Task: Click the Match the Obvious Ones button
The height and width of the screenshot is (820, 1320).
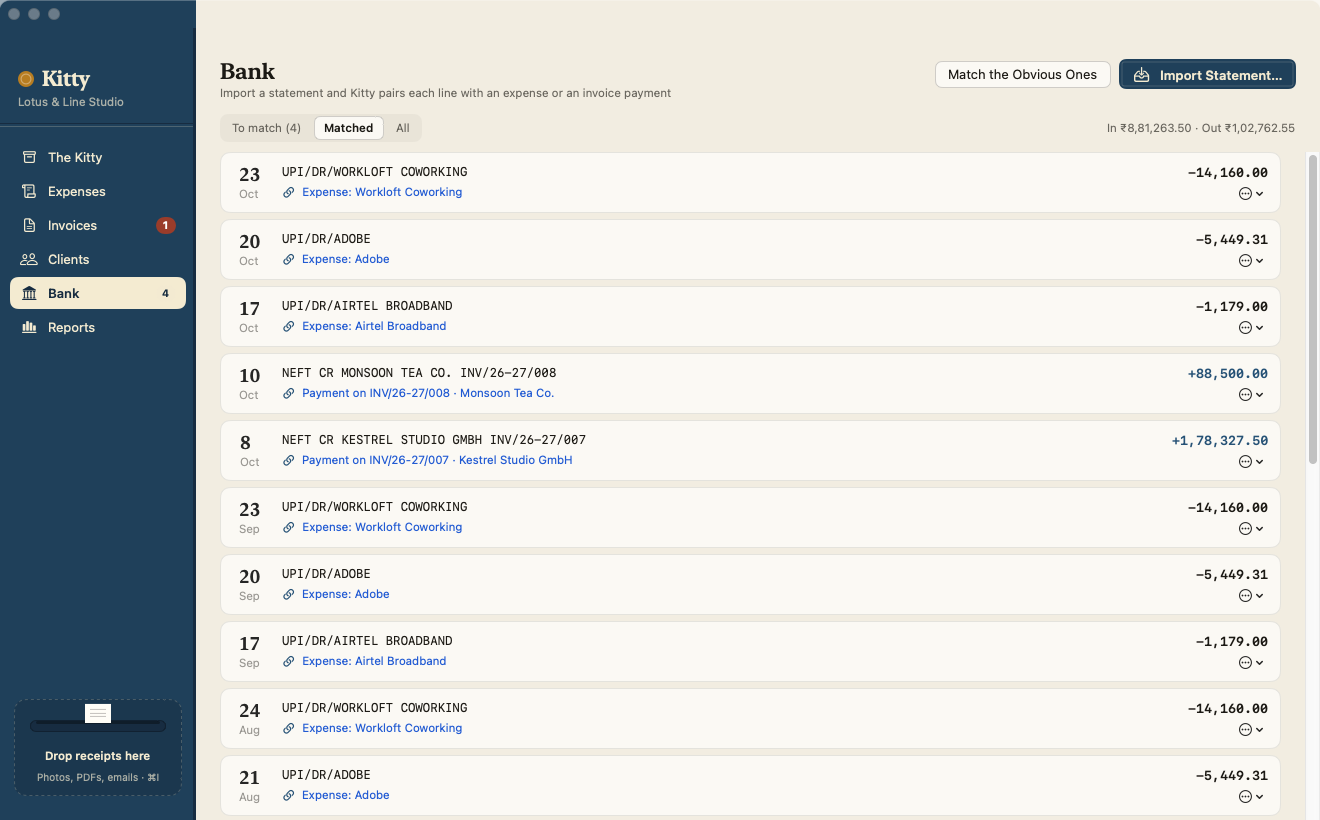Action: tap(1022, 75)
